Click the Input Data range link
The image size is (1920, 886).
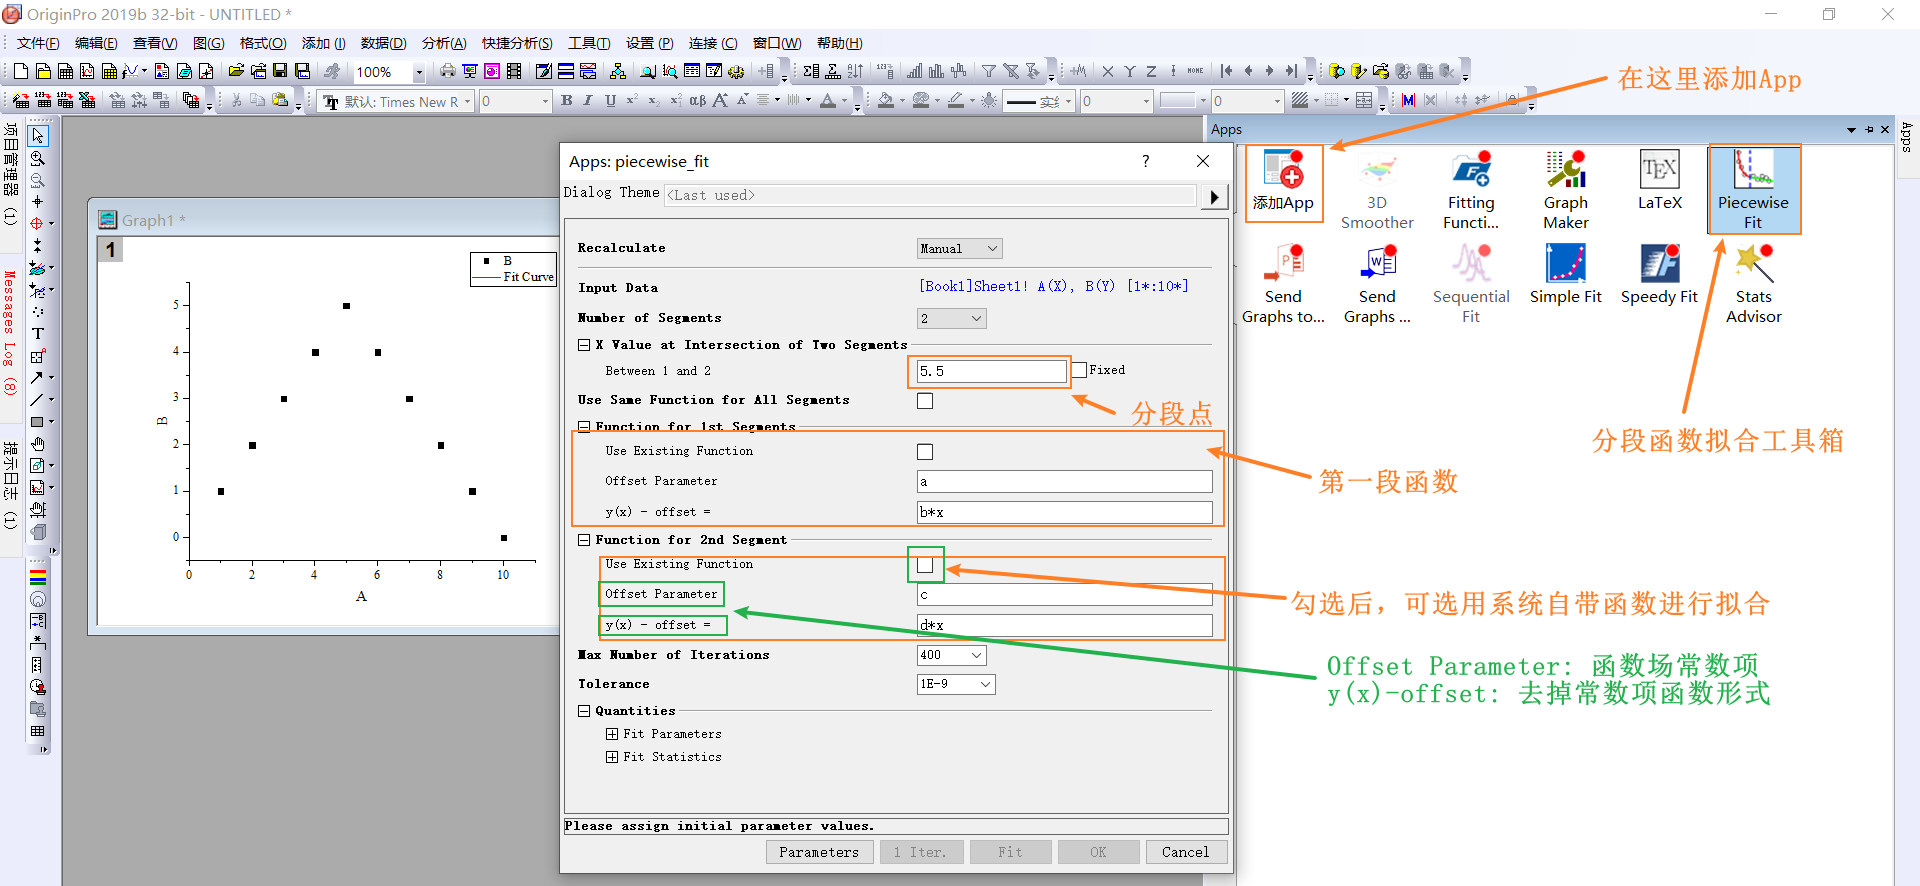[1053, 286]
